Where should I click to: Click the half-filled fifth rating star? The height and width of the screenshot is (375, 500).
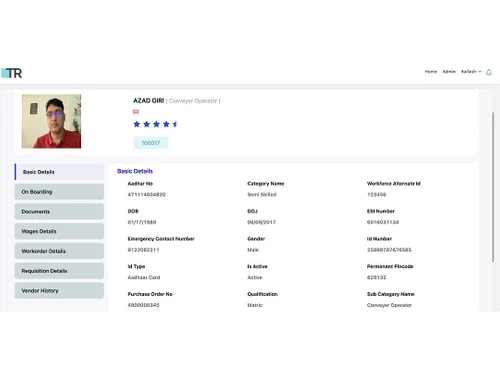[175, 124]
